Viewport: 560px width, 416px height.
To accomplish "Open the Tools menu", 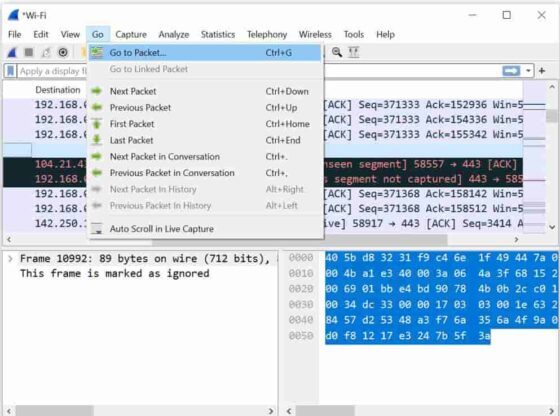I will click(354, 34).
